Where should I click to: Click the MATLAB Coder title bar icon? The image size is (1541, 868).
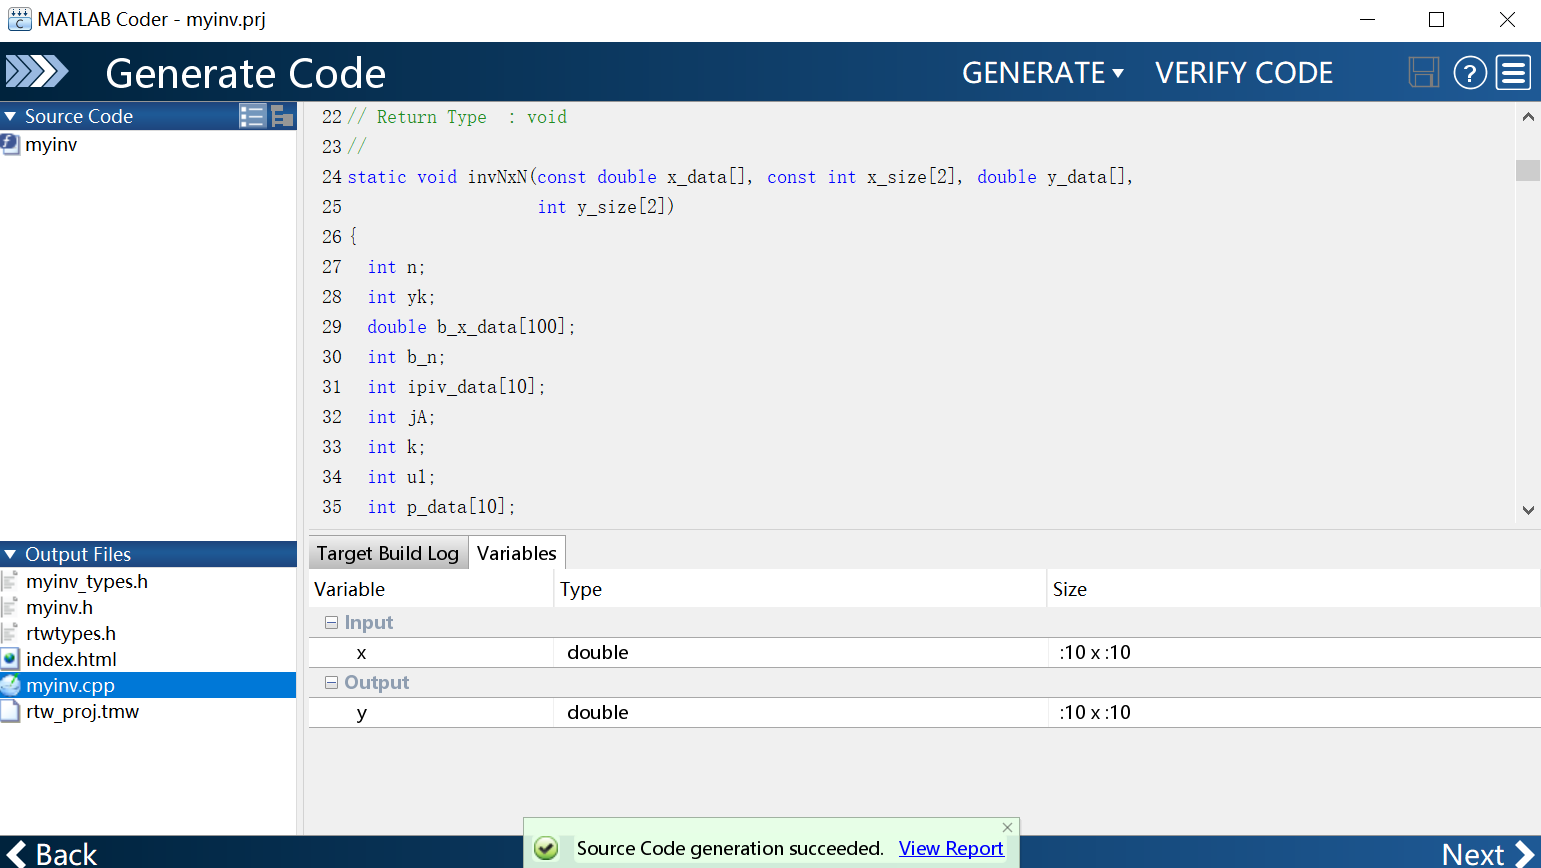[19, 19]
